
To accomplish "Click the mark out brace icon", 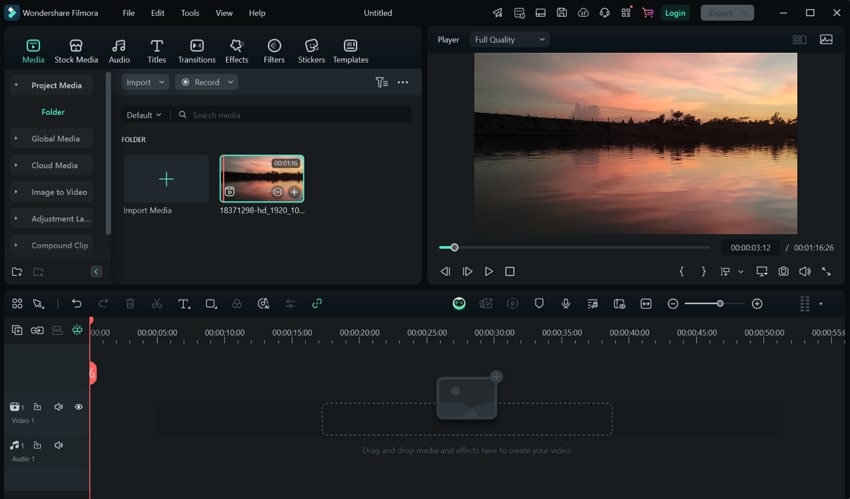I will [x=704, y=271].
